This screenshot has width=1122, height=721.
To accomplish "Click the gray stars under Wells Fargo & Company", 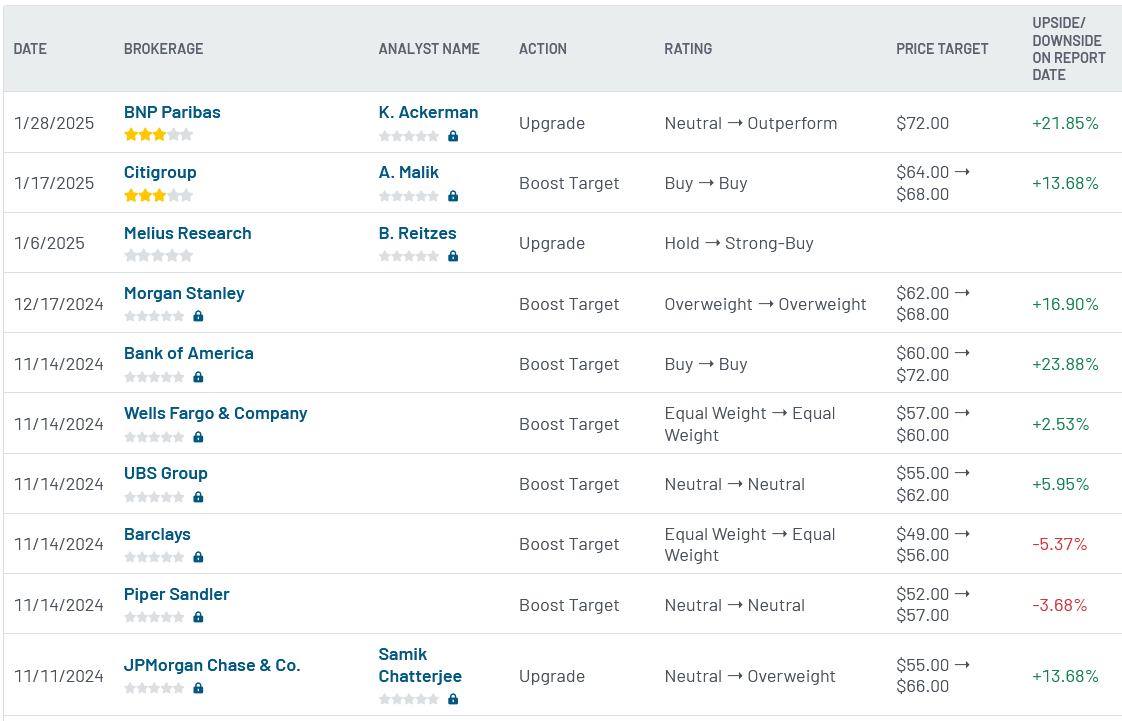I will click(154, 437).
